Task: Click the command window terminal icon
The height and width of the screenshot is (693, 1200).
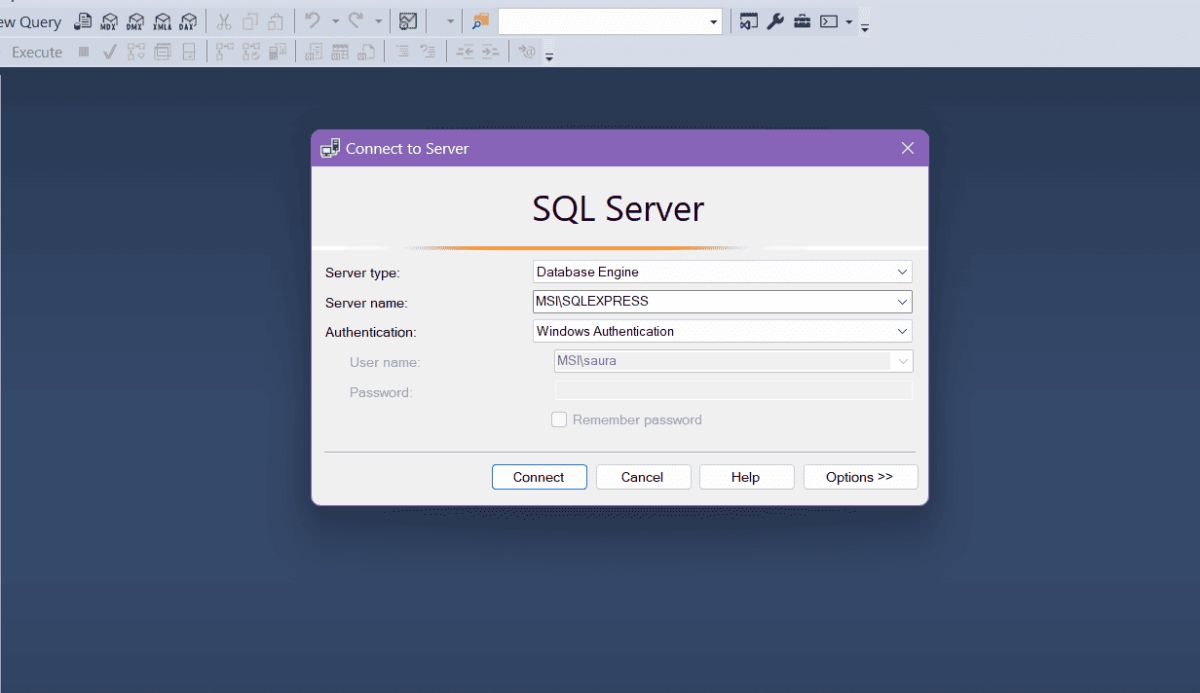Action: 829,21
